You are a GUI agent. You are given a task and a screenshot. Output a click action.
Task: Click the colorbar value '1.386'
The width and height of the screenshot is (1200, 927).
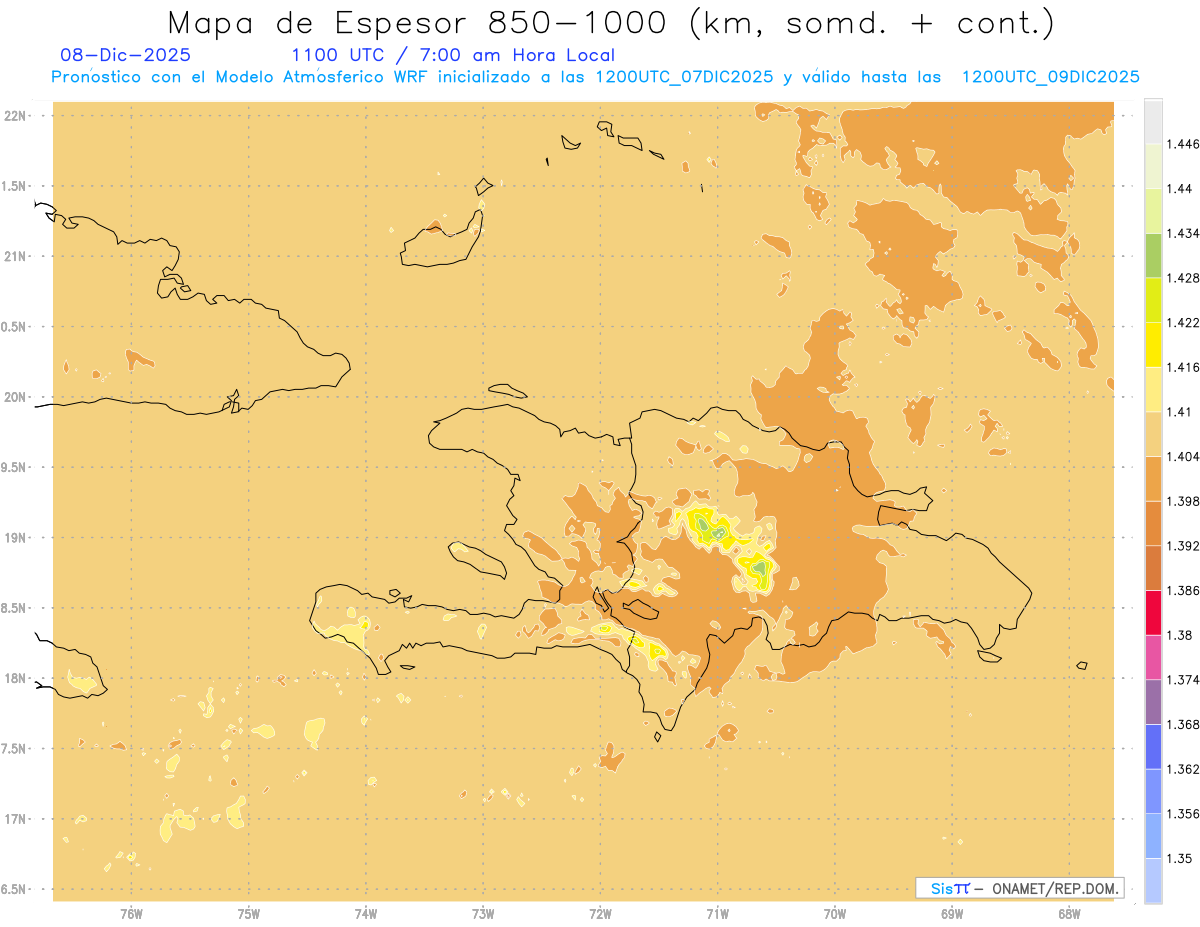1184,591
